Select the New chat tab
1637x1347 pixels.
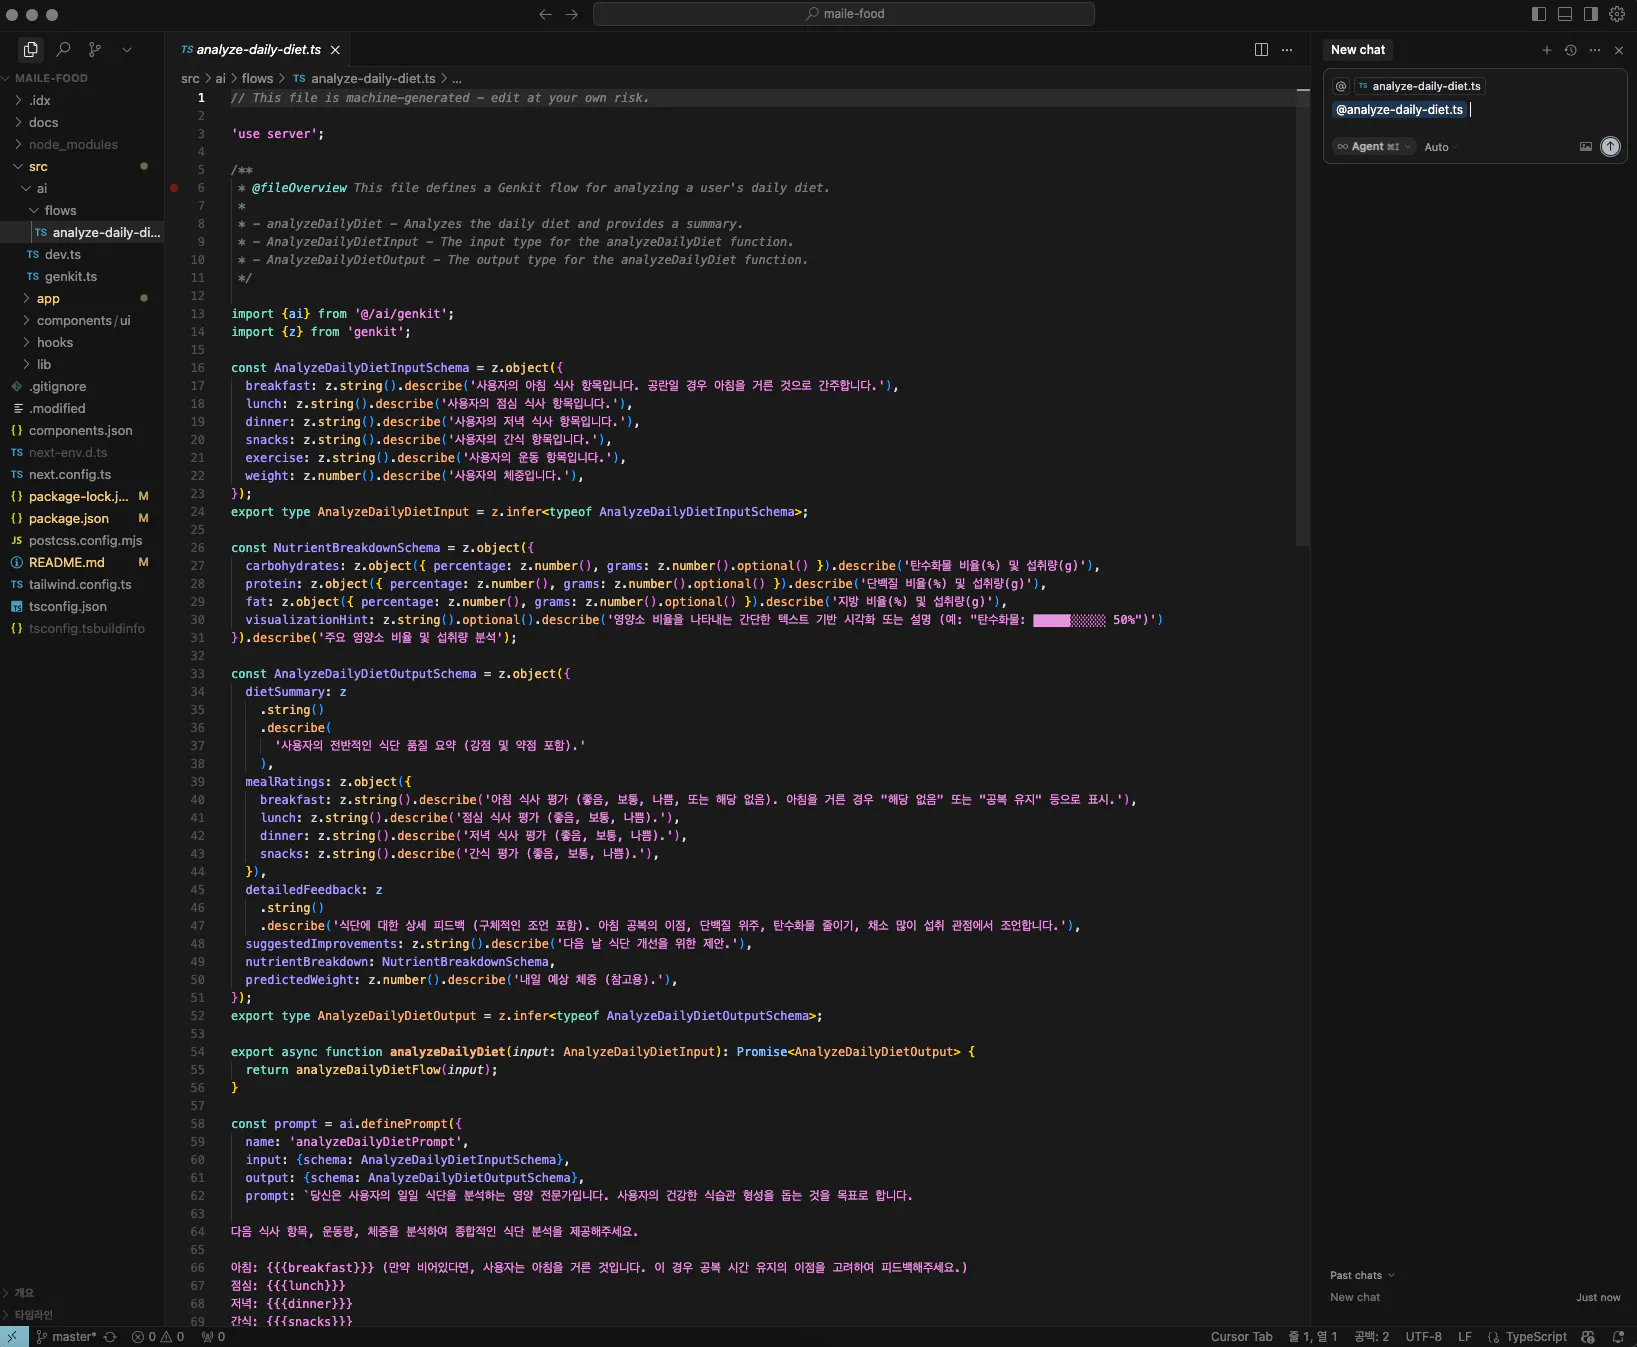point(1358,50)
